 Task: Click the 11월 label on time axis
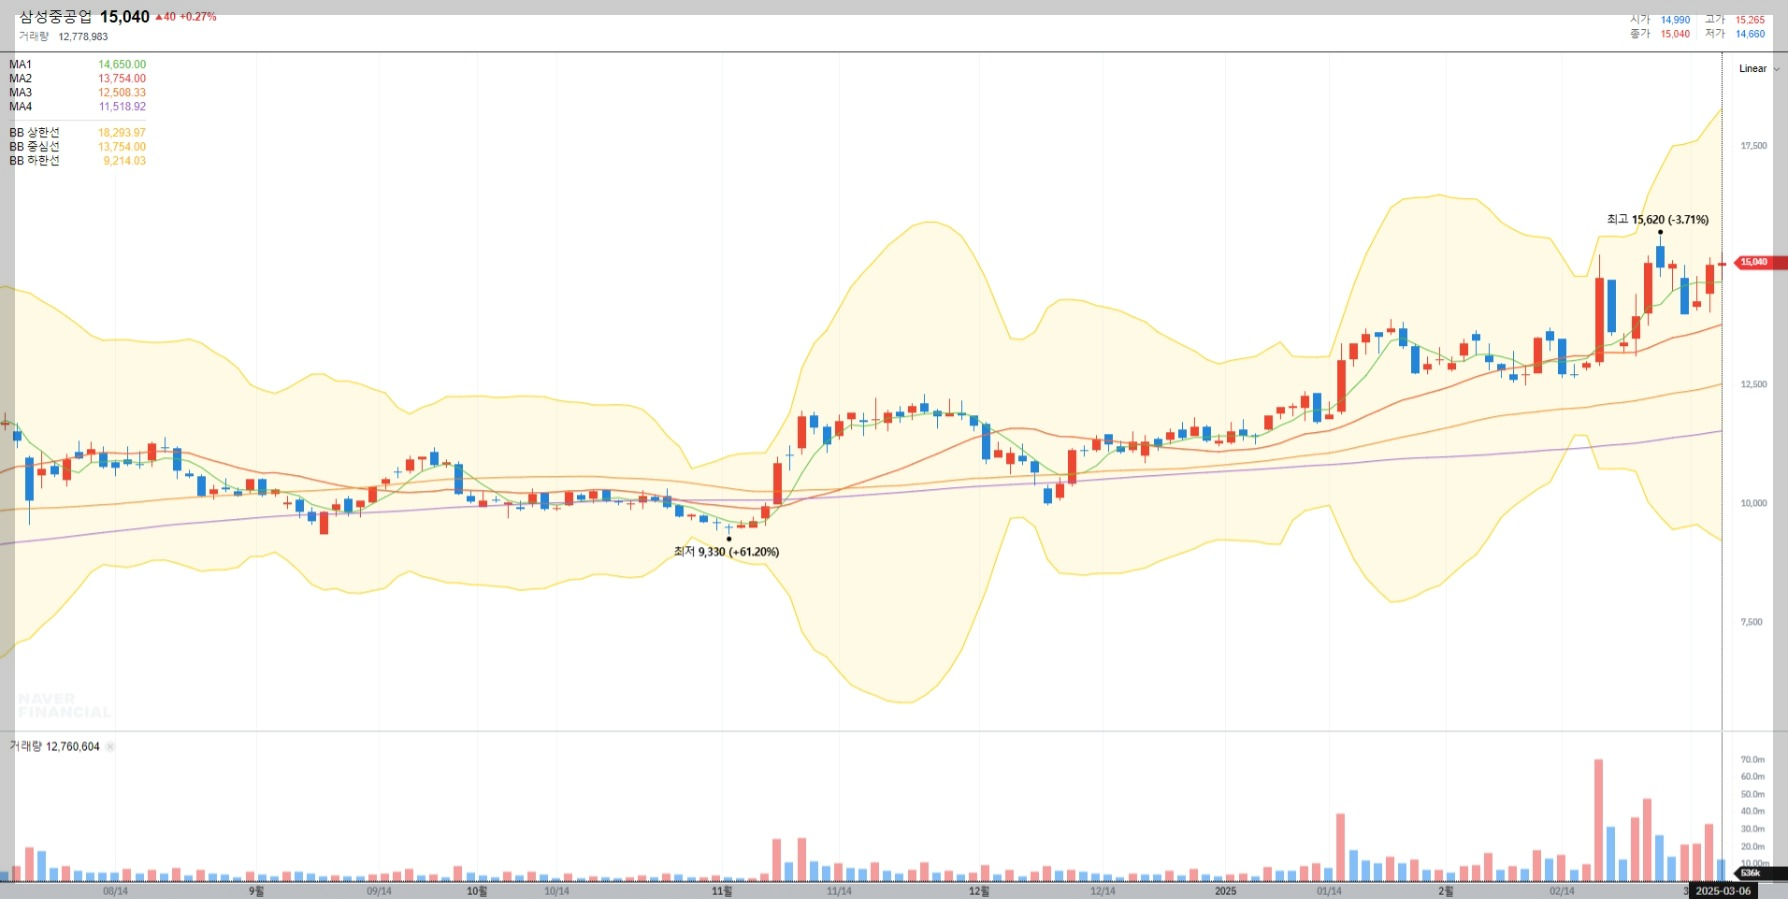(x=722, y=891)
